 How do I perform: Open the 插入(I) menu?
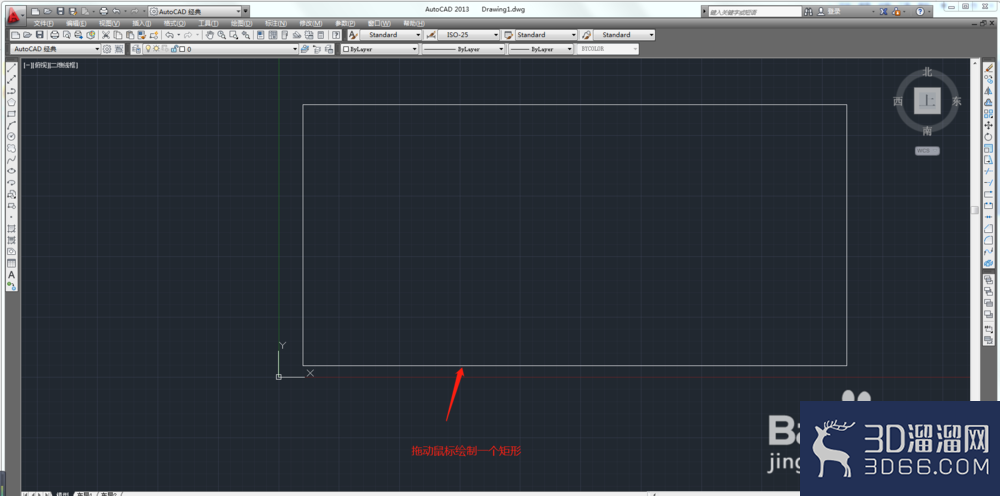pos(142,24)
